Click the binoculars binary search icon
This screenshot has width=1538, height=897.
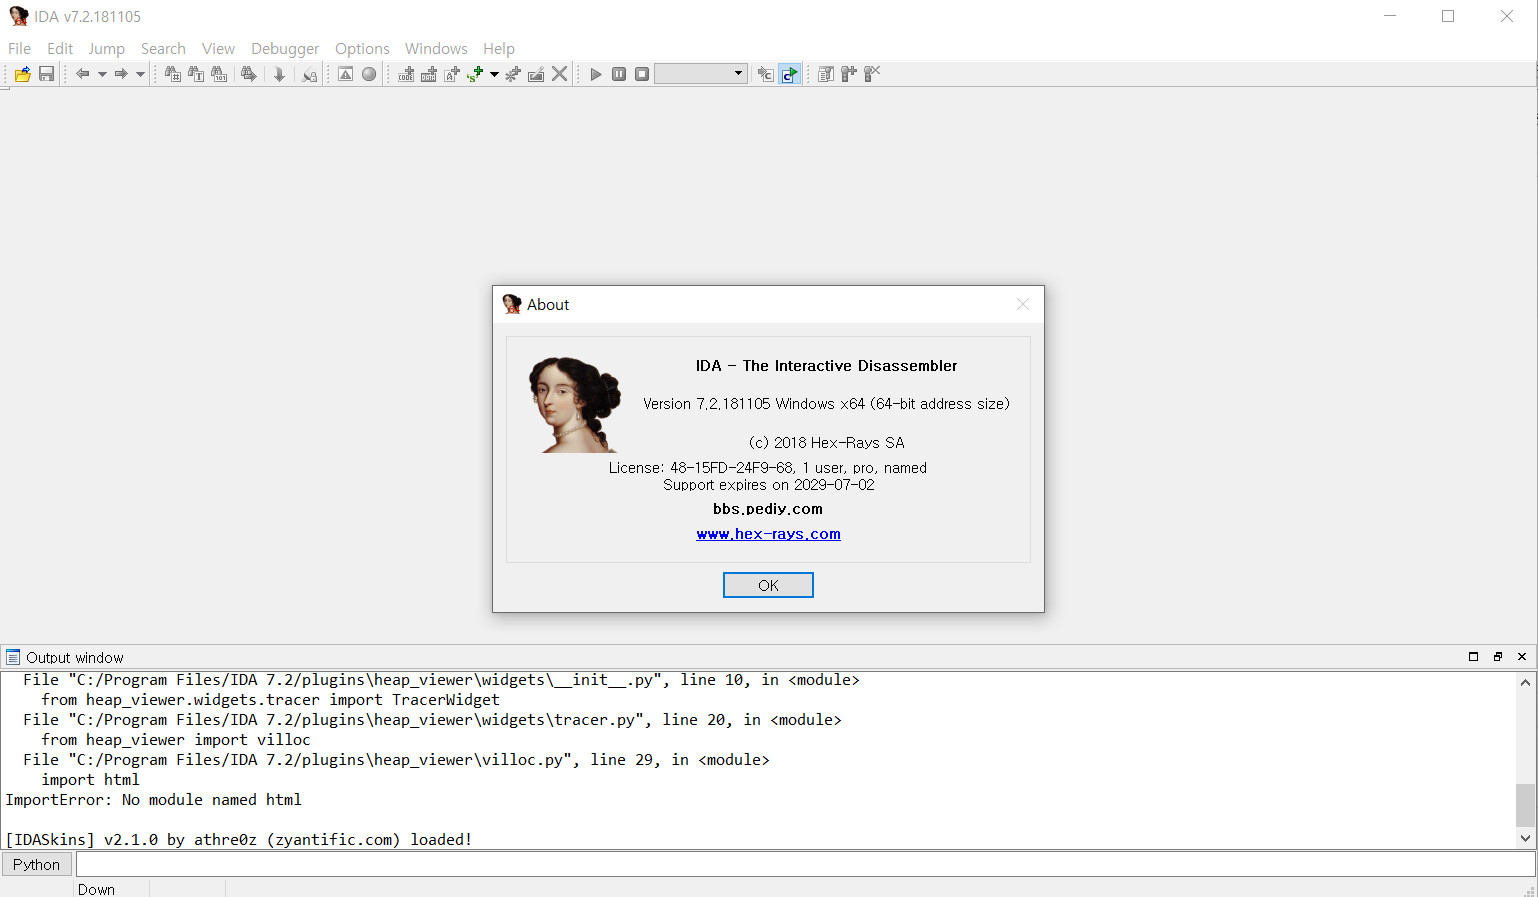coord(219,74)
